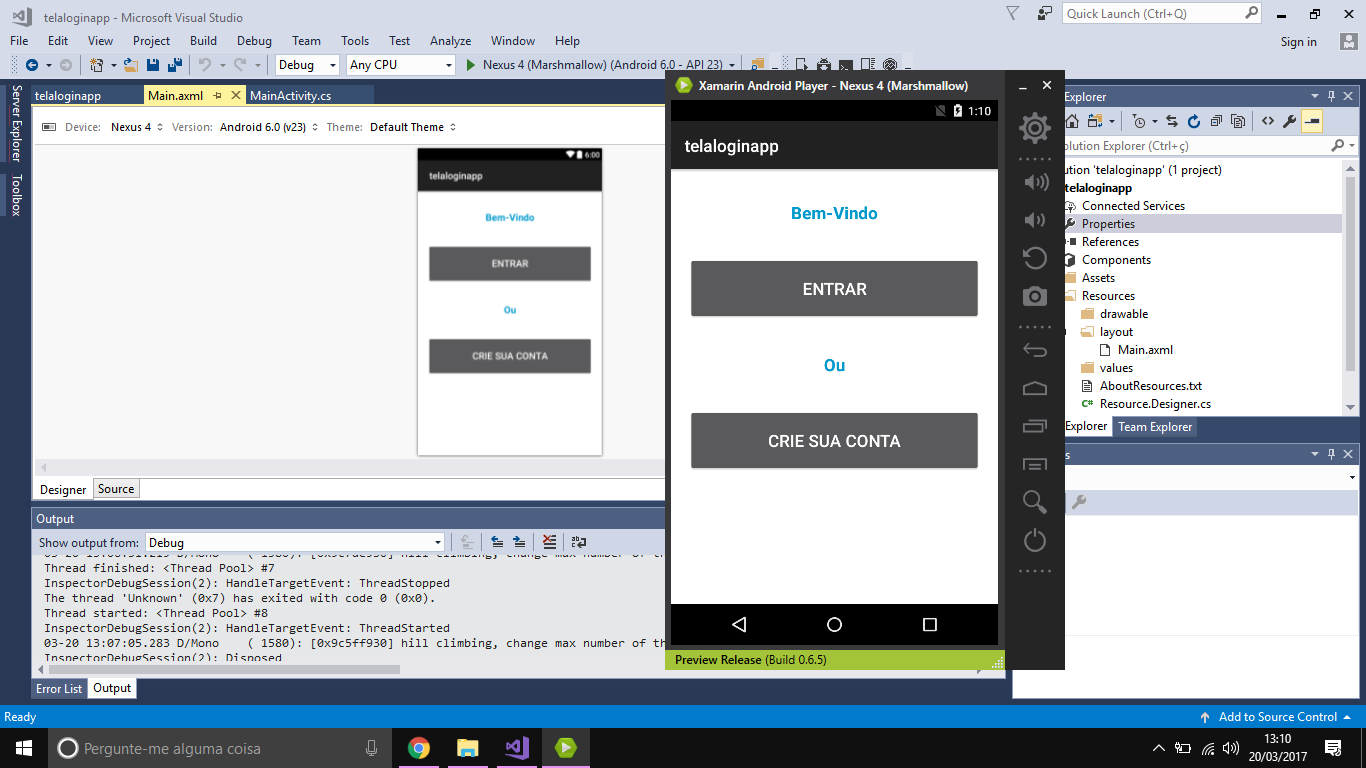1366x768 pixels.
Task: Click Solution Explorer Home icon
Action: 1072,121
